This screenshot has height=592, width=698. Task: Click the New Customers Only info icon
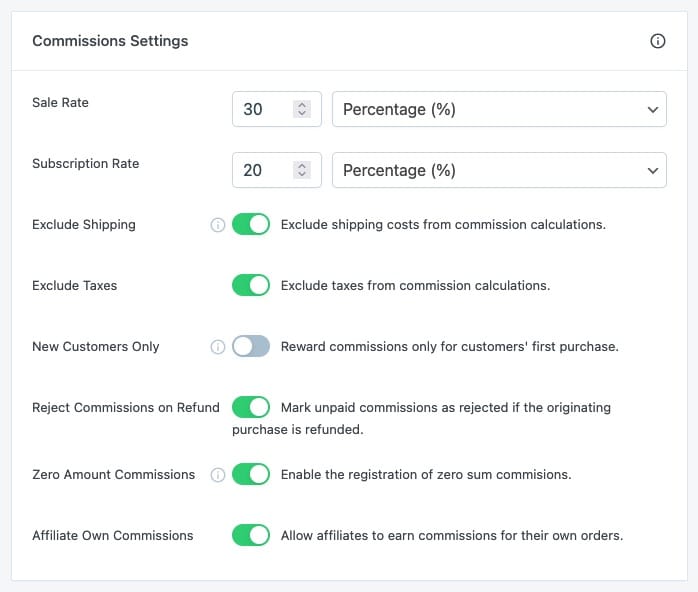click(x=218, y=347)
